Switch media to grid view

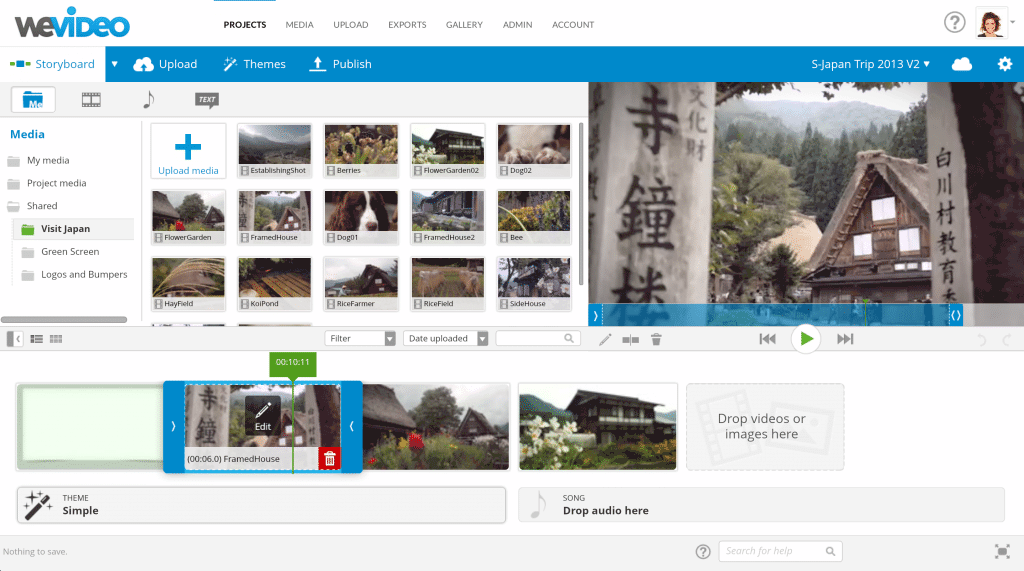tap(56, 339)
